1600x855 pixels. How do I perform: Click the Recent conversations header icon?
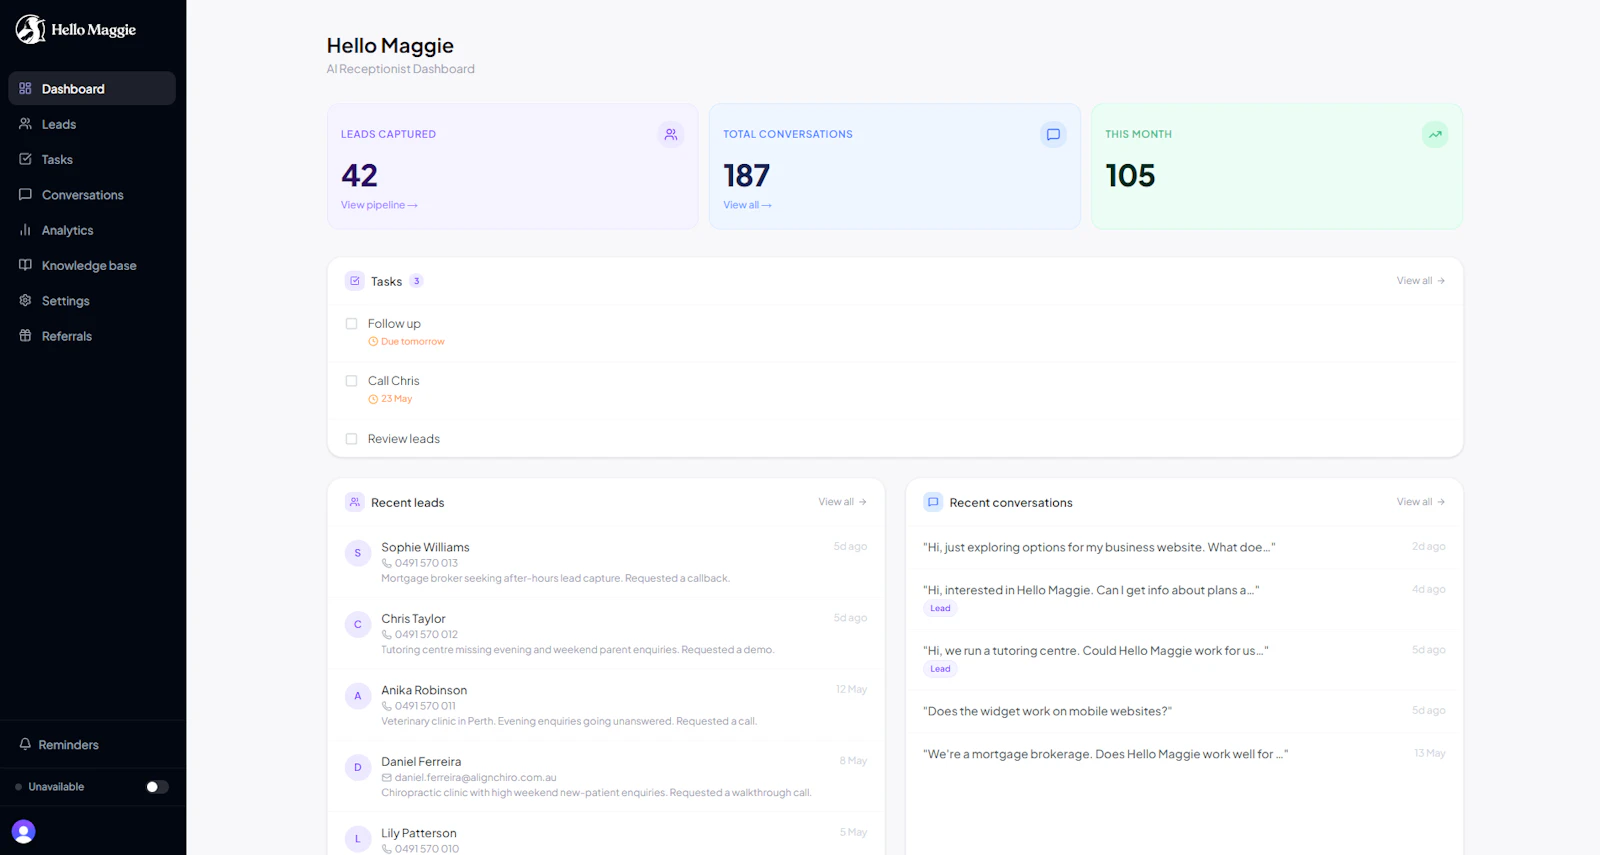(x=933, y=502)
